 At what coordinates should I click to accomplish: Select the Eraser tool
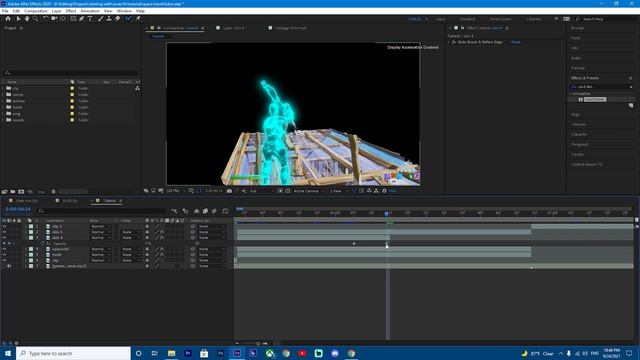[x=118, y=19]
